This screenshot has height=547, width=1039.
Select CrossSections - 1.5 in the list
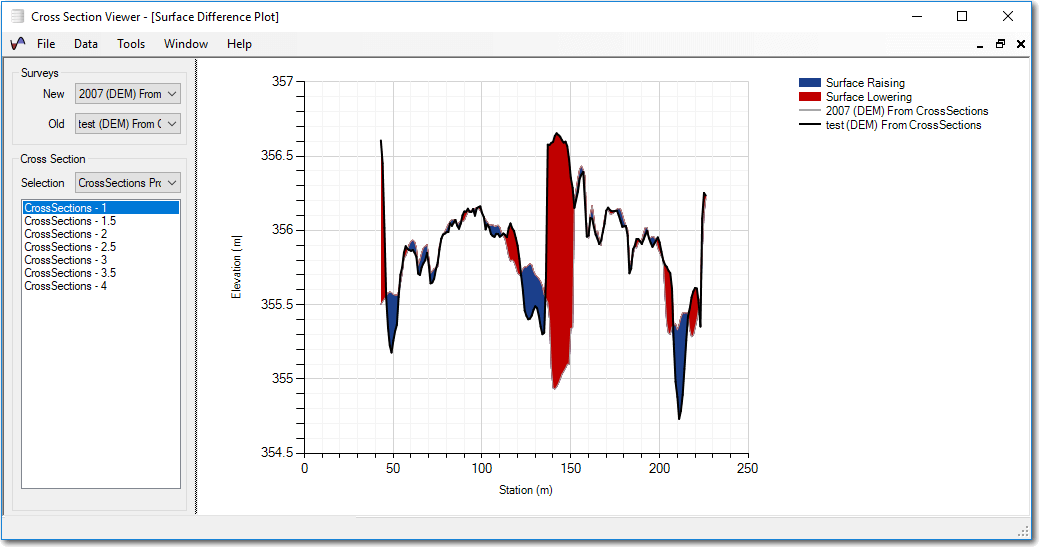pos(70,221)
